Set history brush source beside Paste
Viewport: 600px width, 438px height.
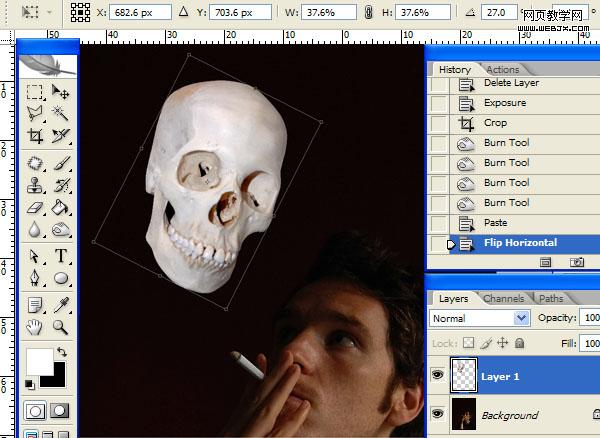point(438,223)
